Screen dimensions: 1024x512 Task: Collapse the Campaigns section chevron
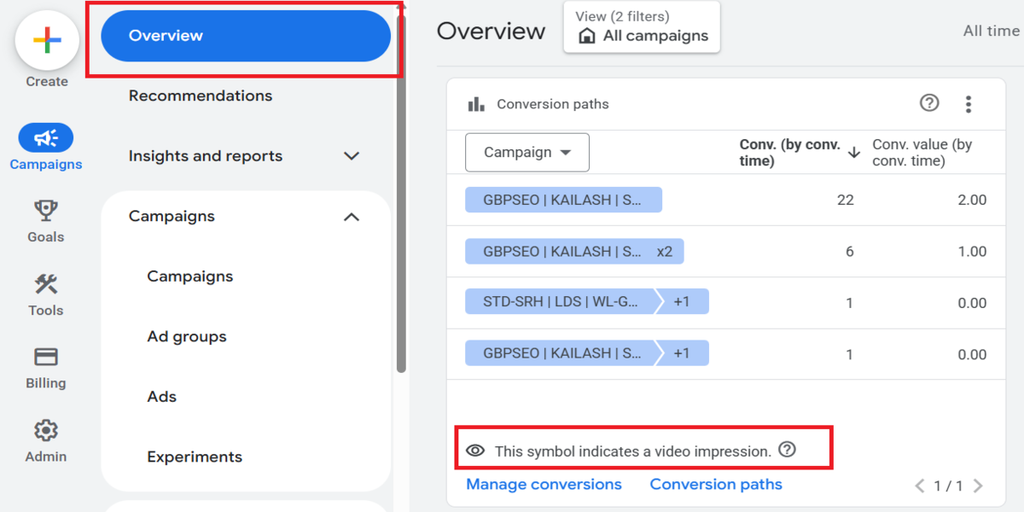tap(351, 216)
